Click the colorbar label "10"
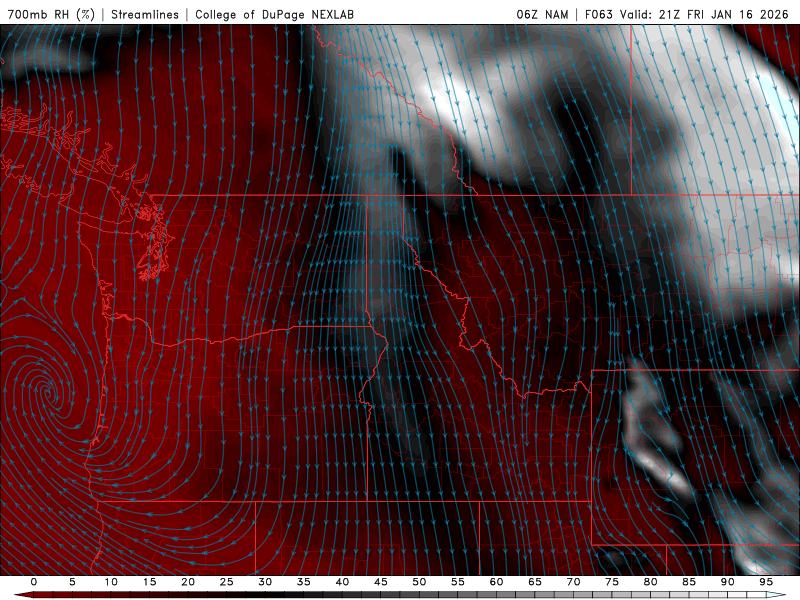The width and height of the screenshot is (800, 600). 111,582
